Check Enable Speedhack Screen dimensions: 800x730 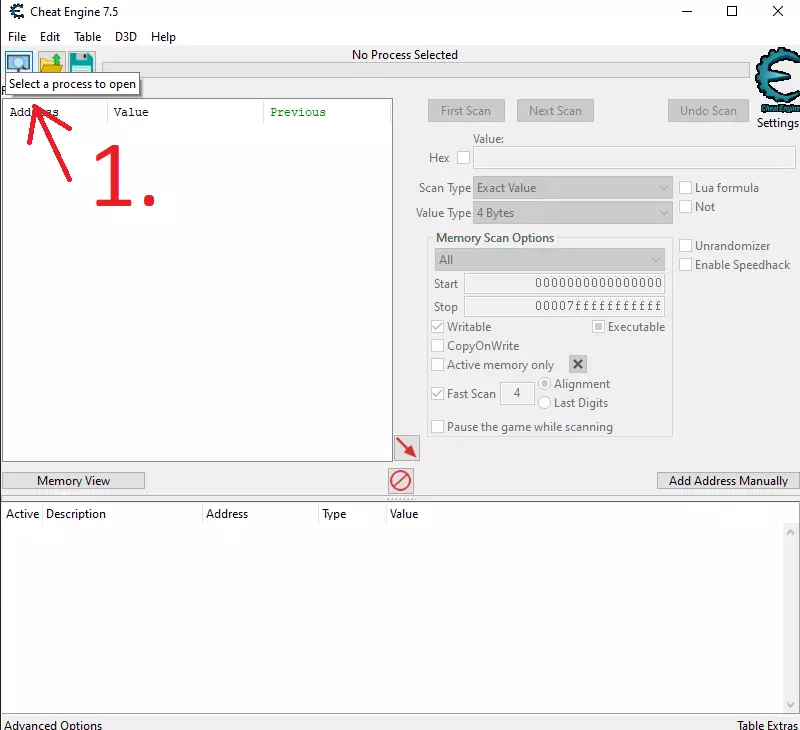tap(686, 265)
